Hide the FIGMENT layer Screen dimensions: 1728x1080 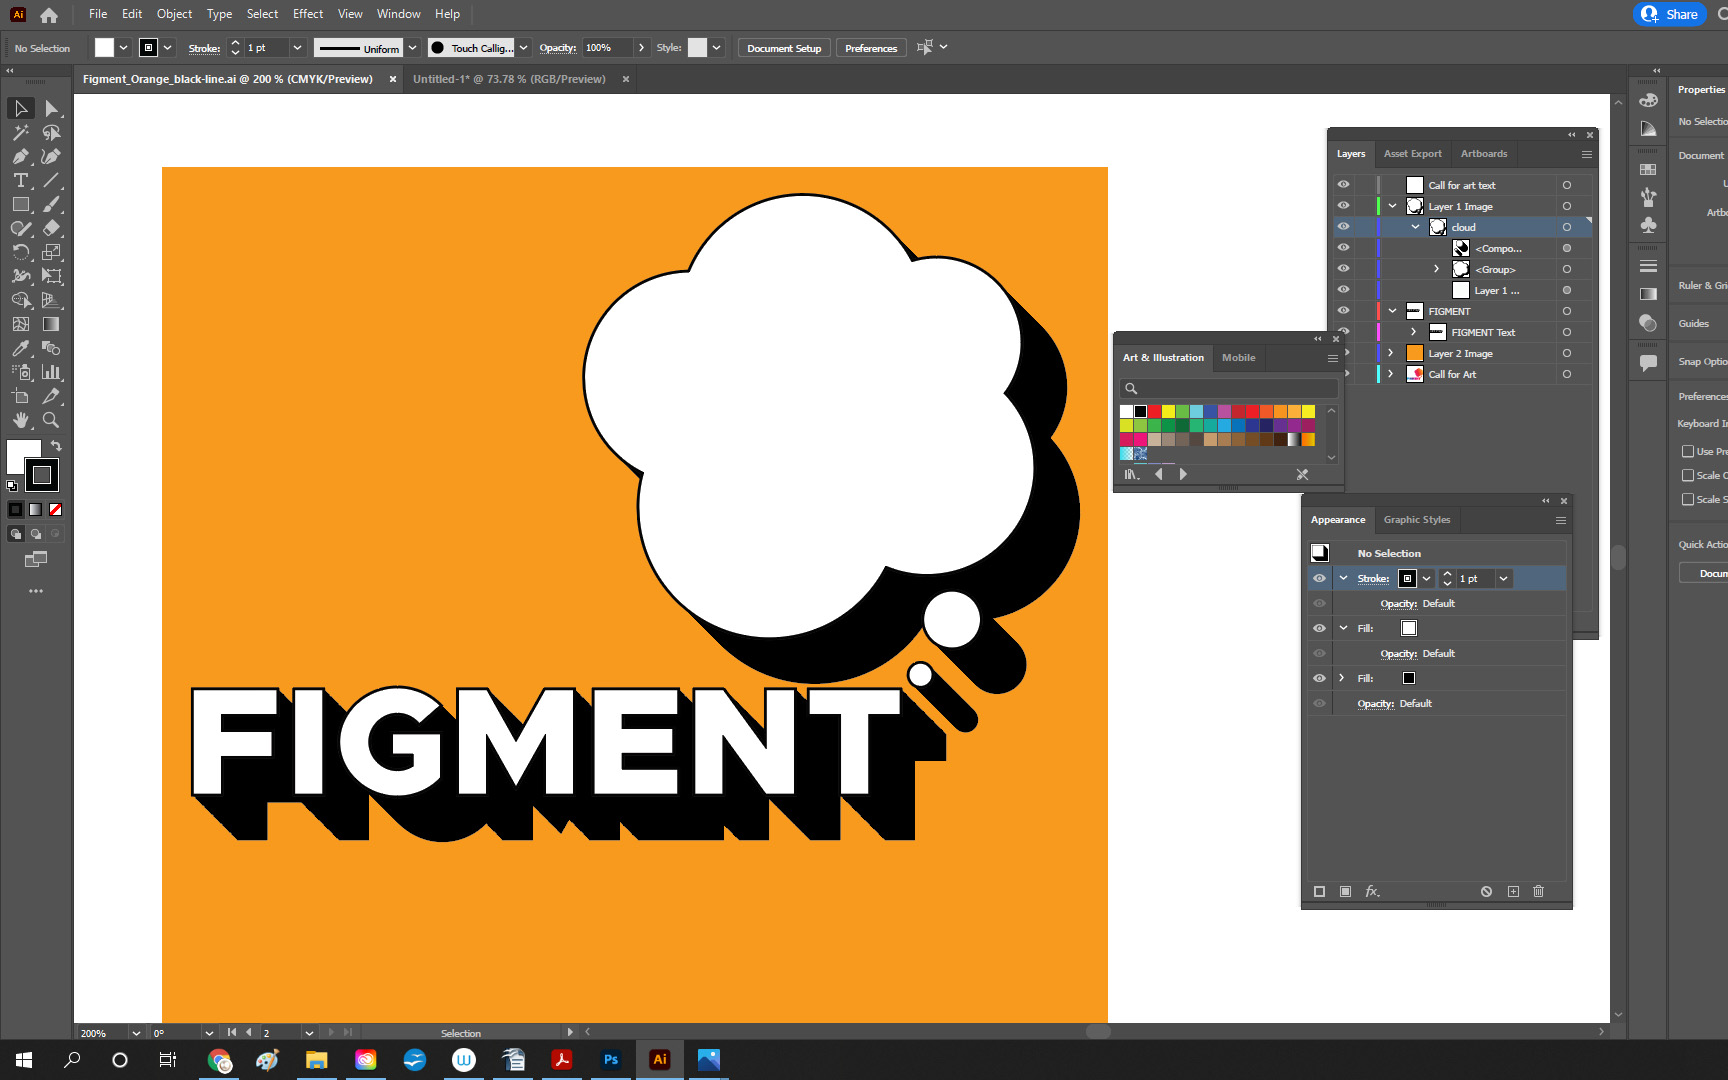[x=1344, y=311]
